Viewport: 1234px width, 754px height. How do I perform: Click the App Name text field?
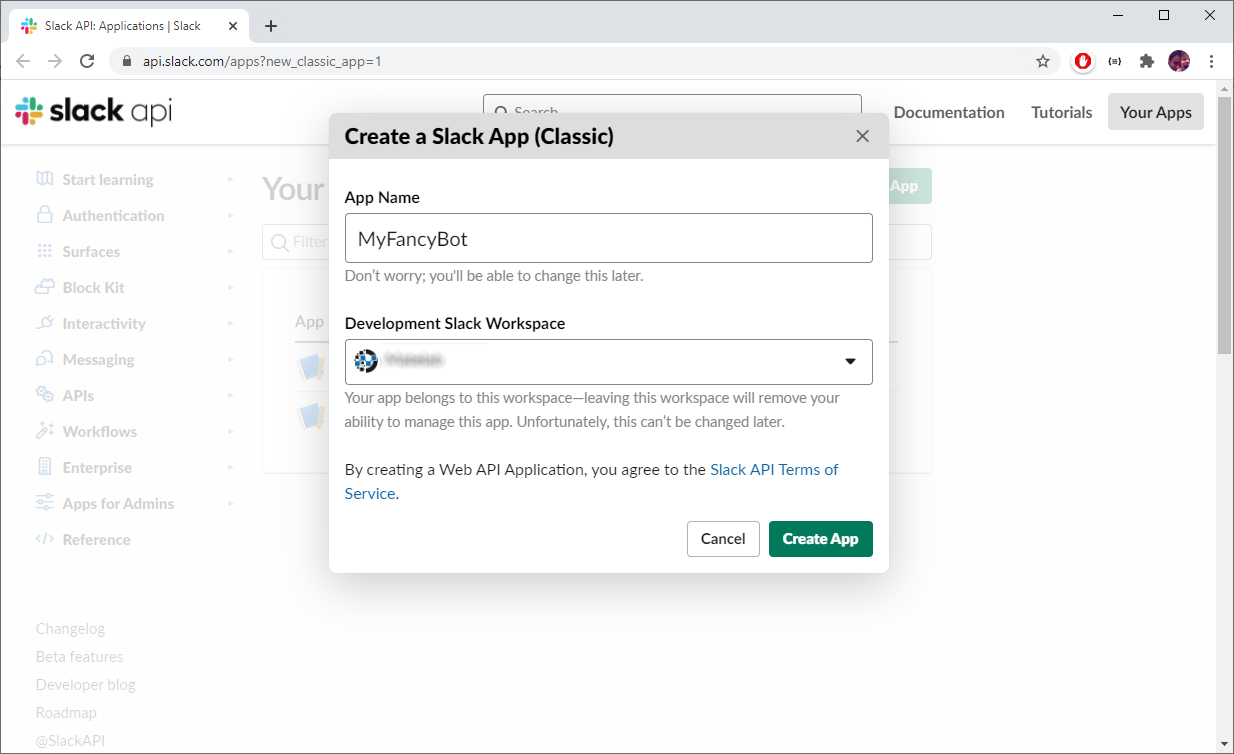pyautogui.click(x=608, y=239)
